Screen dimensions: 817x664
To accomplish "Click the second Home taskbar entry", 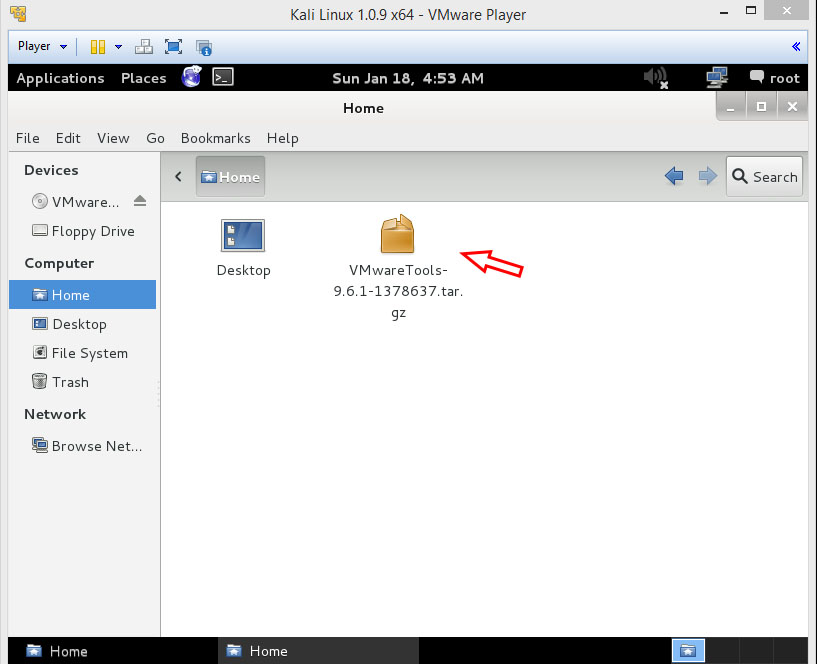I will [318, 651].
